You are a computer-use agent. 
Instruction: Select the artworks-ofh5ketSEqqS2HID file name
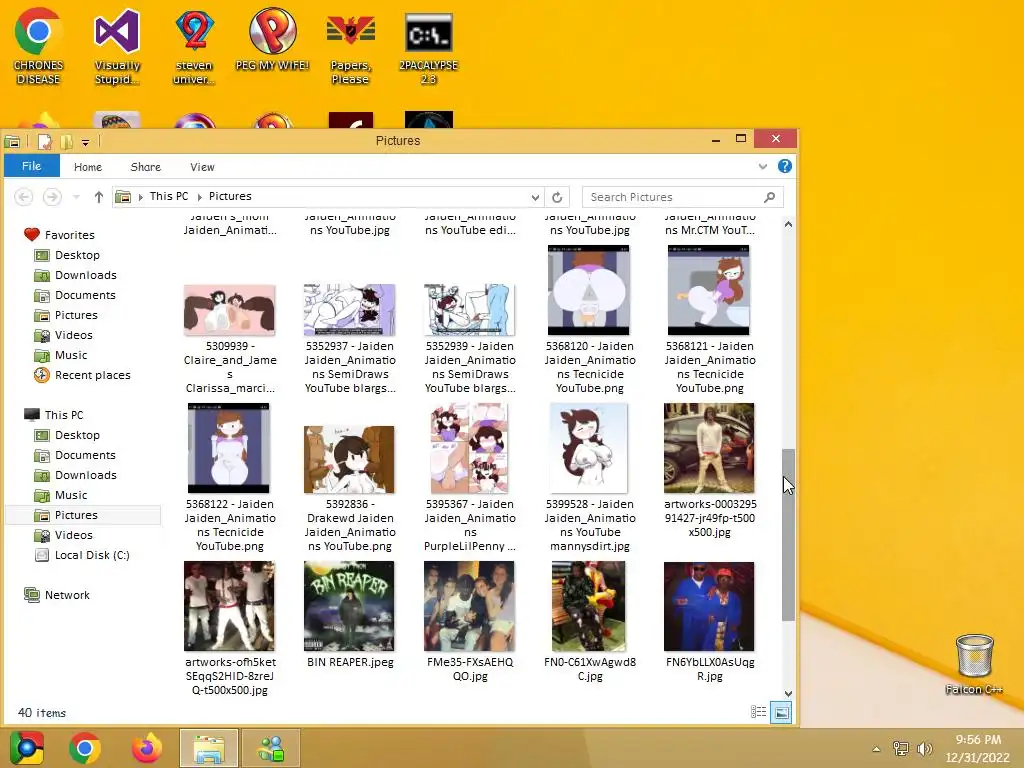[x=230, y=676]
